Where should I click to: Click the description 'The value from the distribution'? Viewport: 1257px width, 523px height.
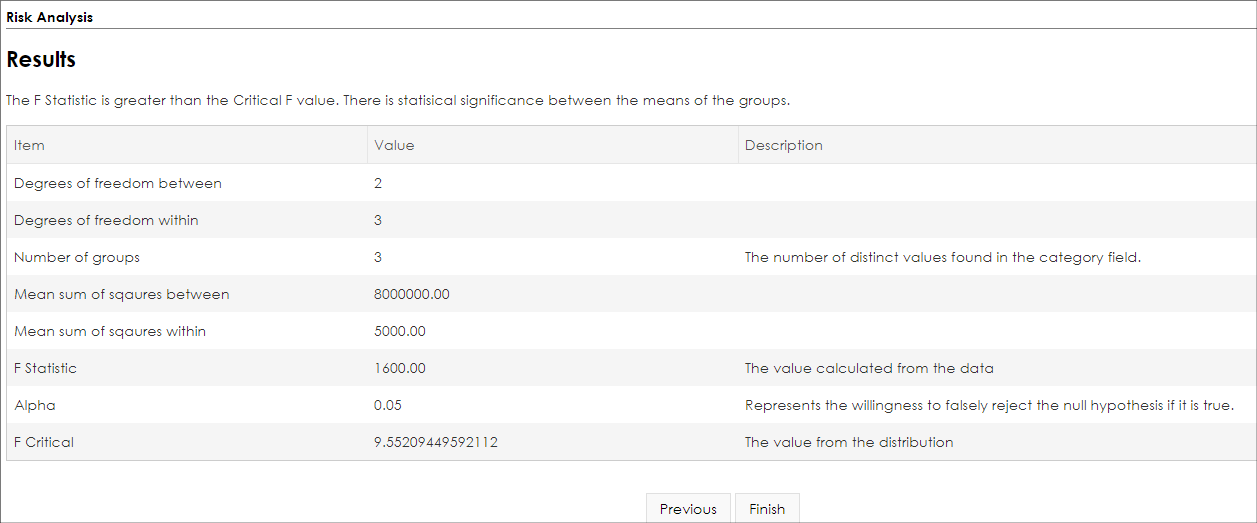[849, 442]
